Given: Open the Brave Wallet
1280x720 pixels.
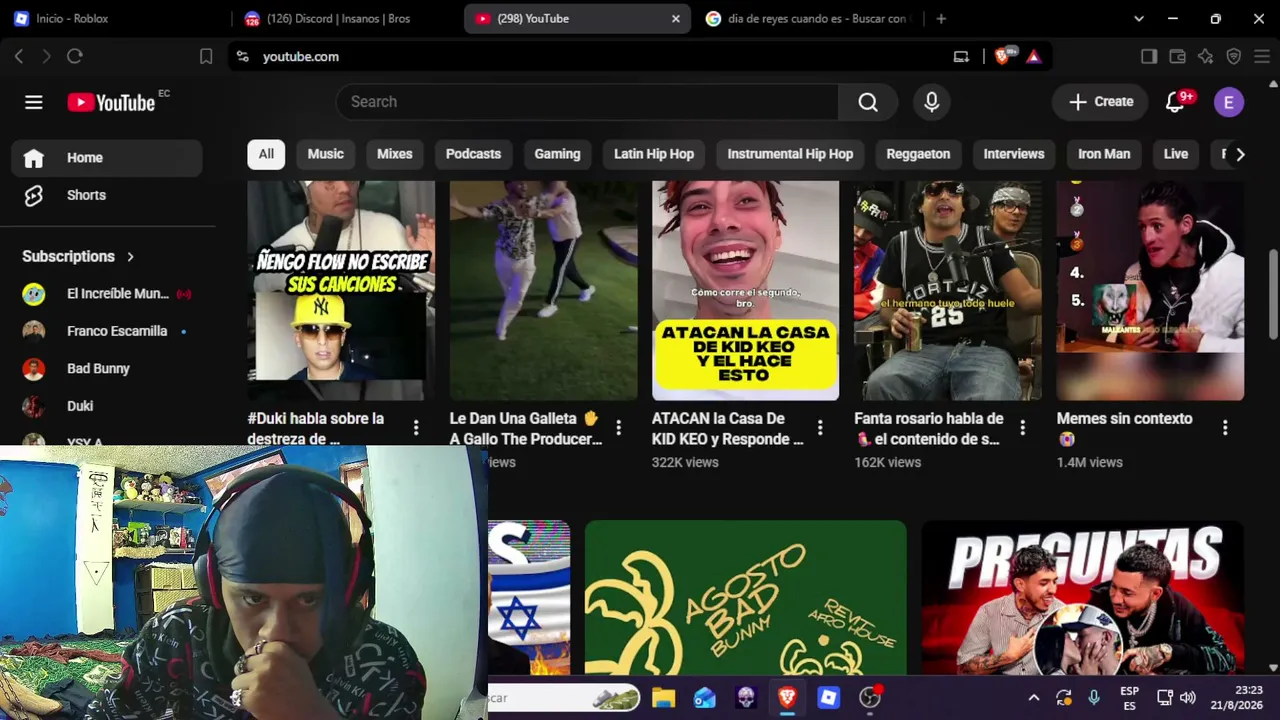Looking at the screenshot, I should click(1177, 57).
